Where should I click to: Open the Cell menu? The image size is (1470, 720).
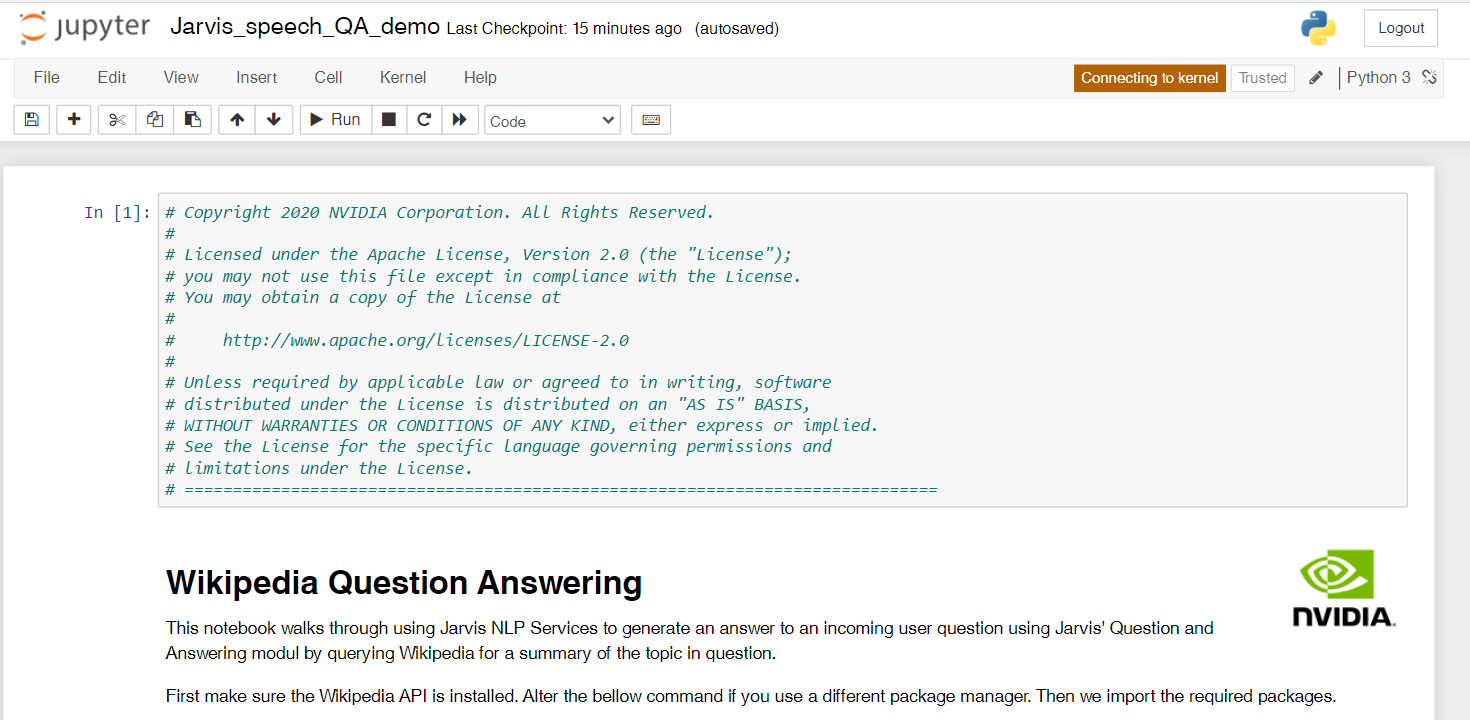click(328, 77)
